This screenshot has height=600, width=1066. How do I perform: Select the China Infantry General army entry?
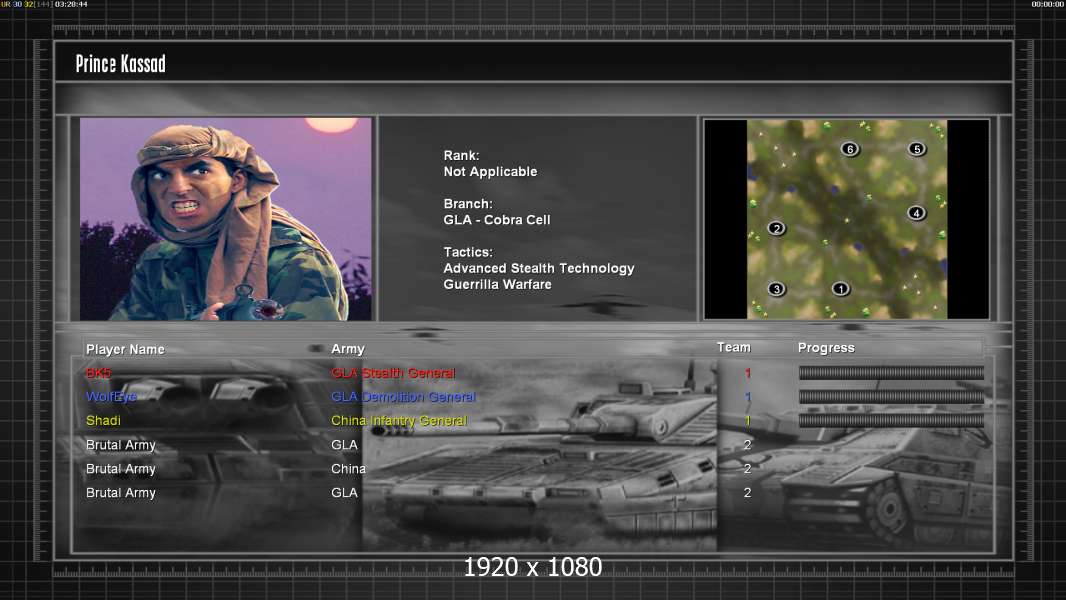click(399, 421)
